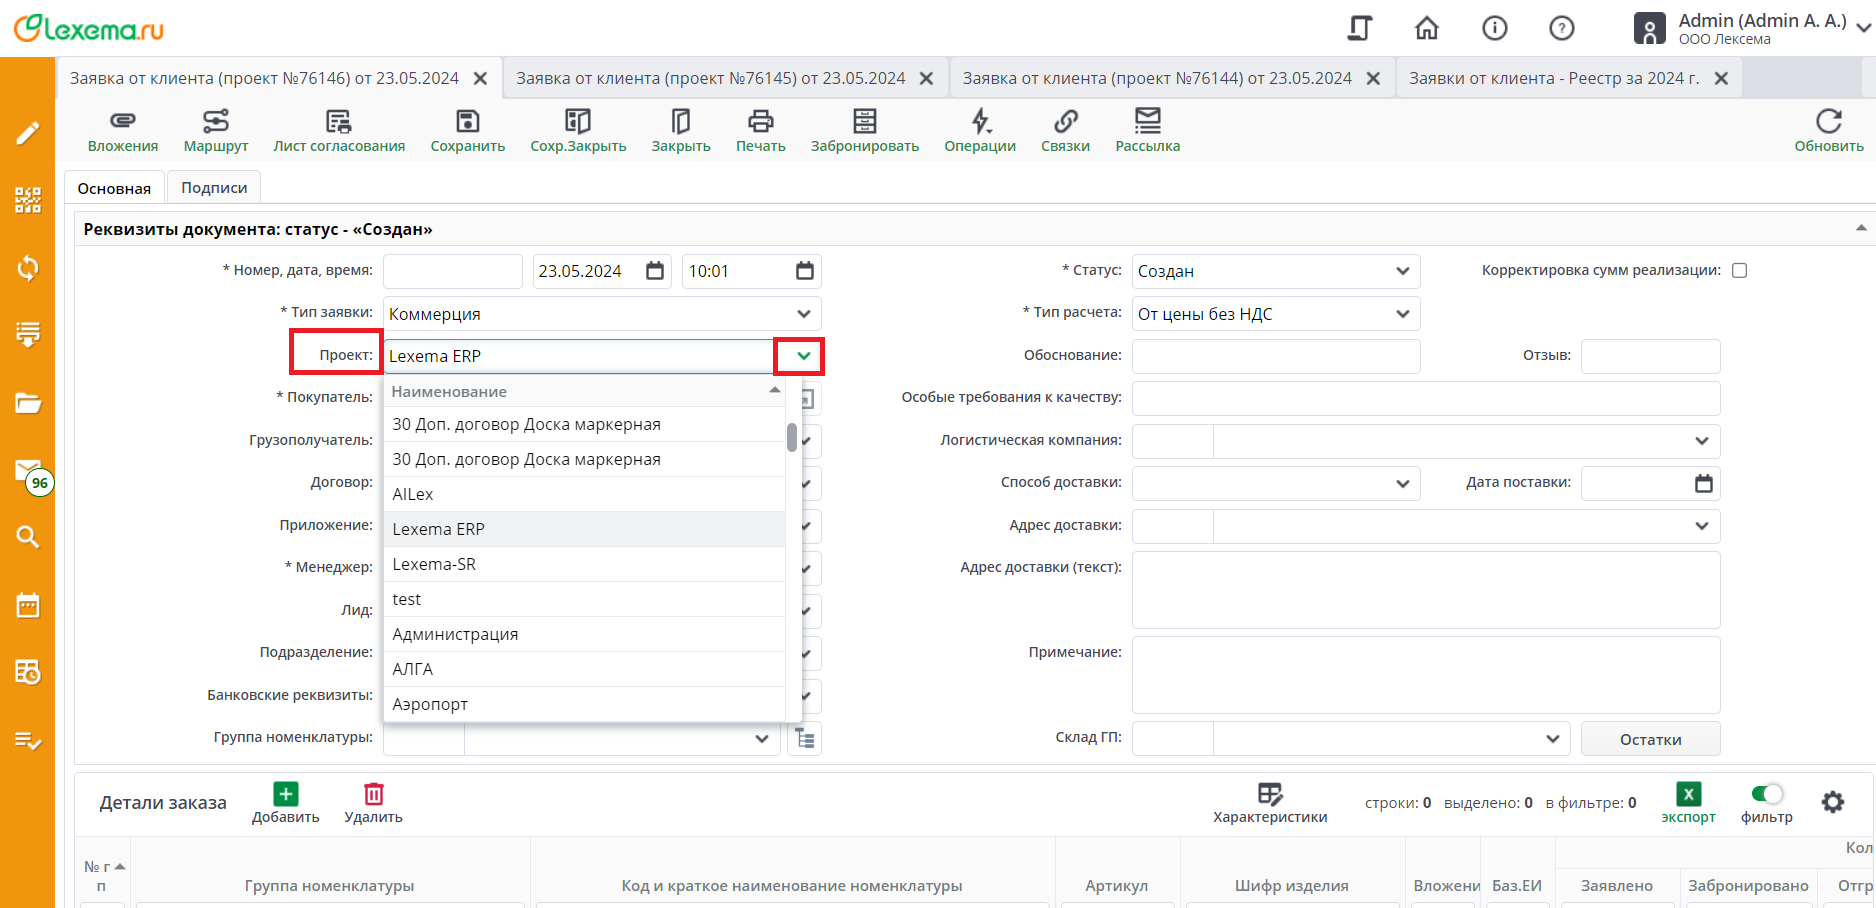This screenshot has height=908, width=1876.
Task: Delete a row with Удалить trash icon
Action: click(373, 794)
